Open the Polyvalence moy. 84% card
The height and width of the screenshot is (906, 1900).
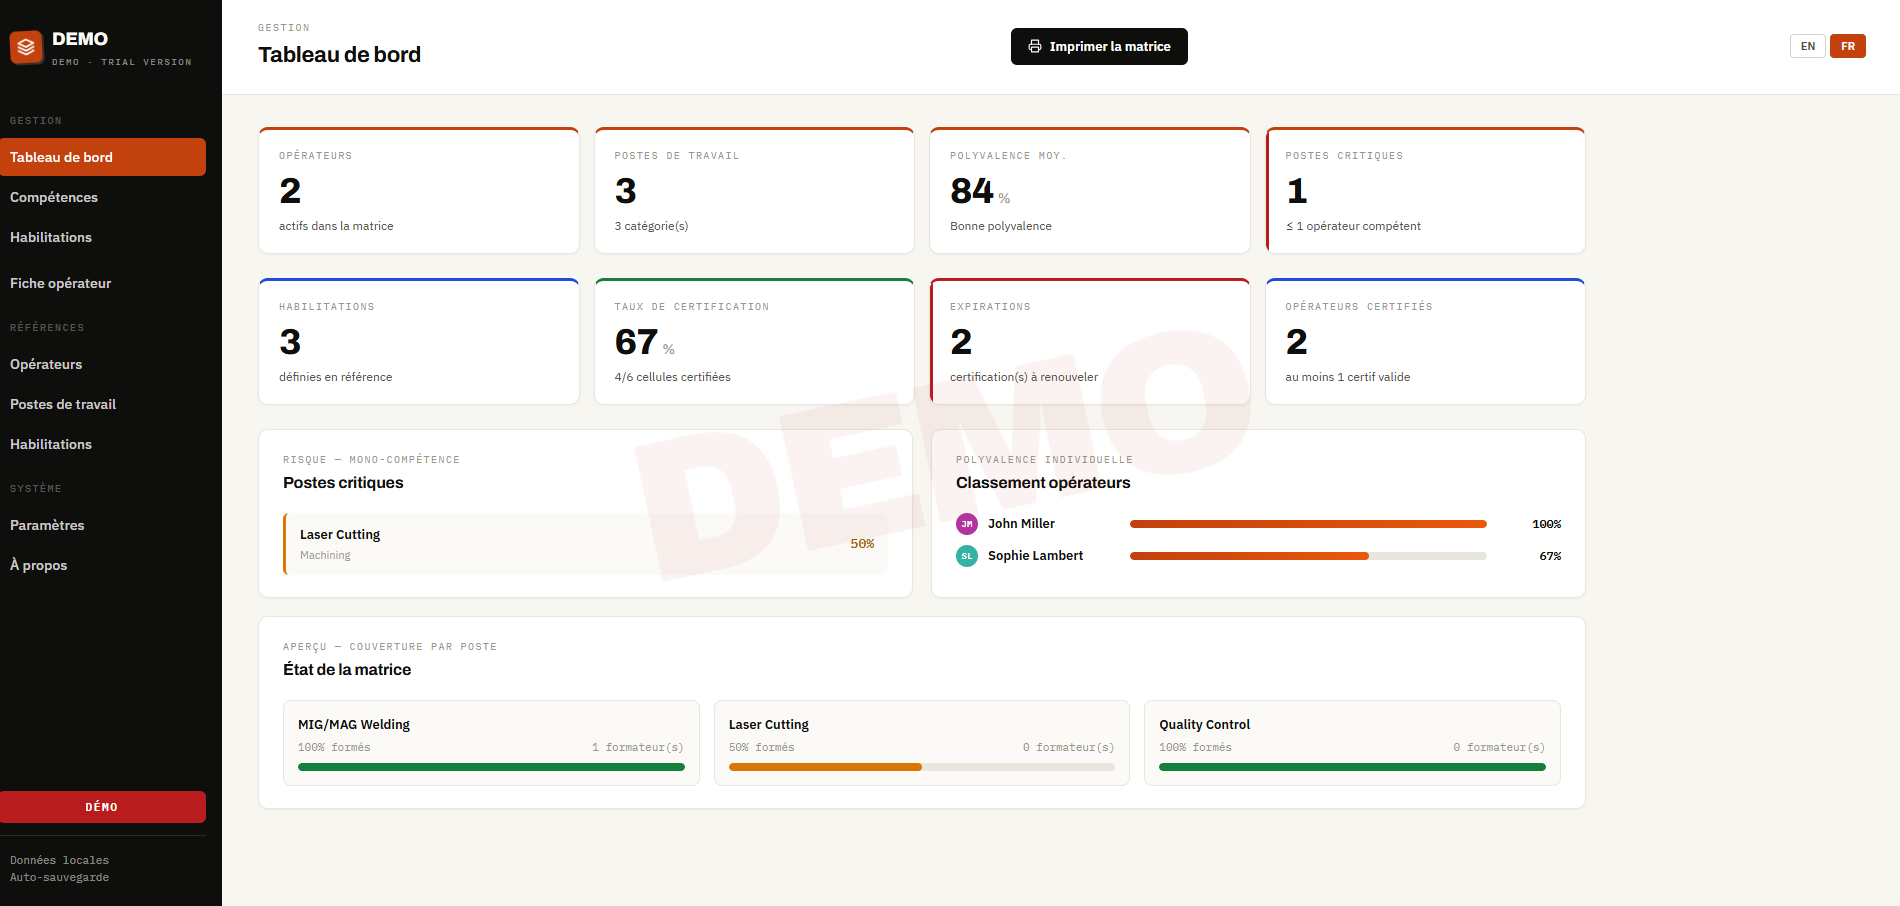[1090, 190]
